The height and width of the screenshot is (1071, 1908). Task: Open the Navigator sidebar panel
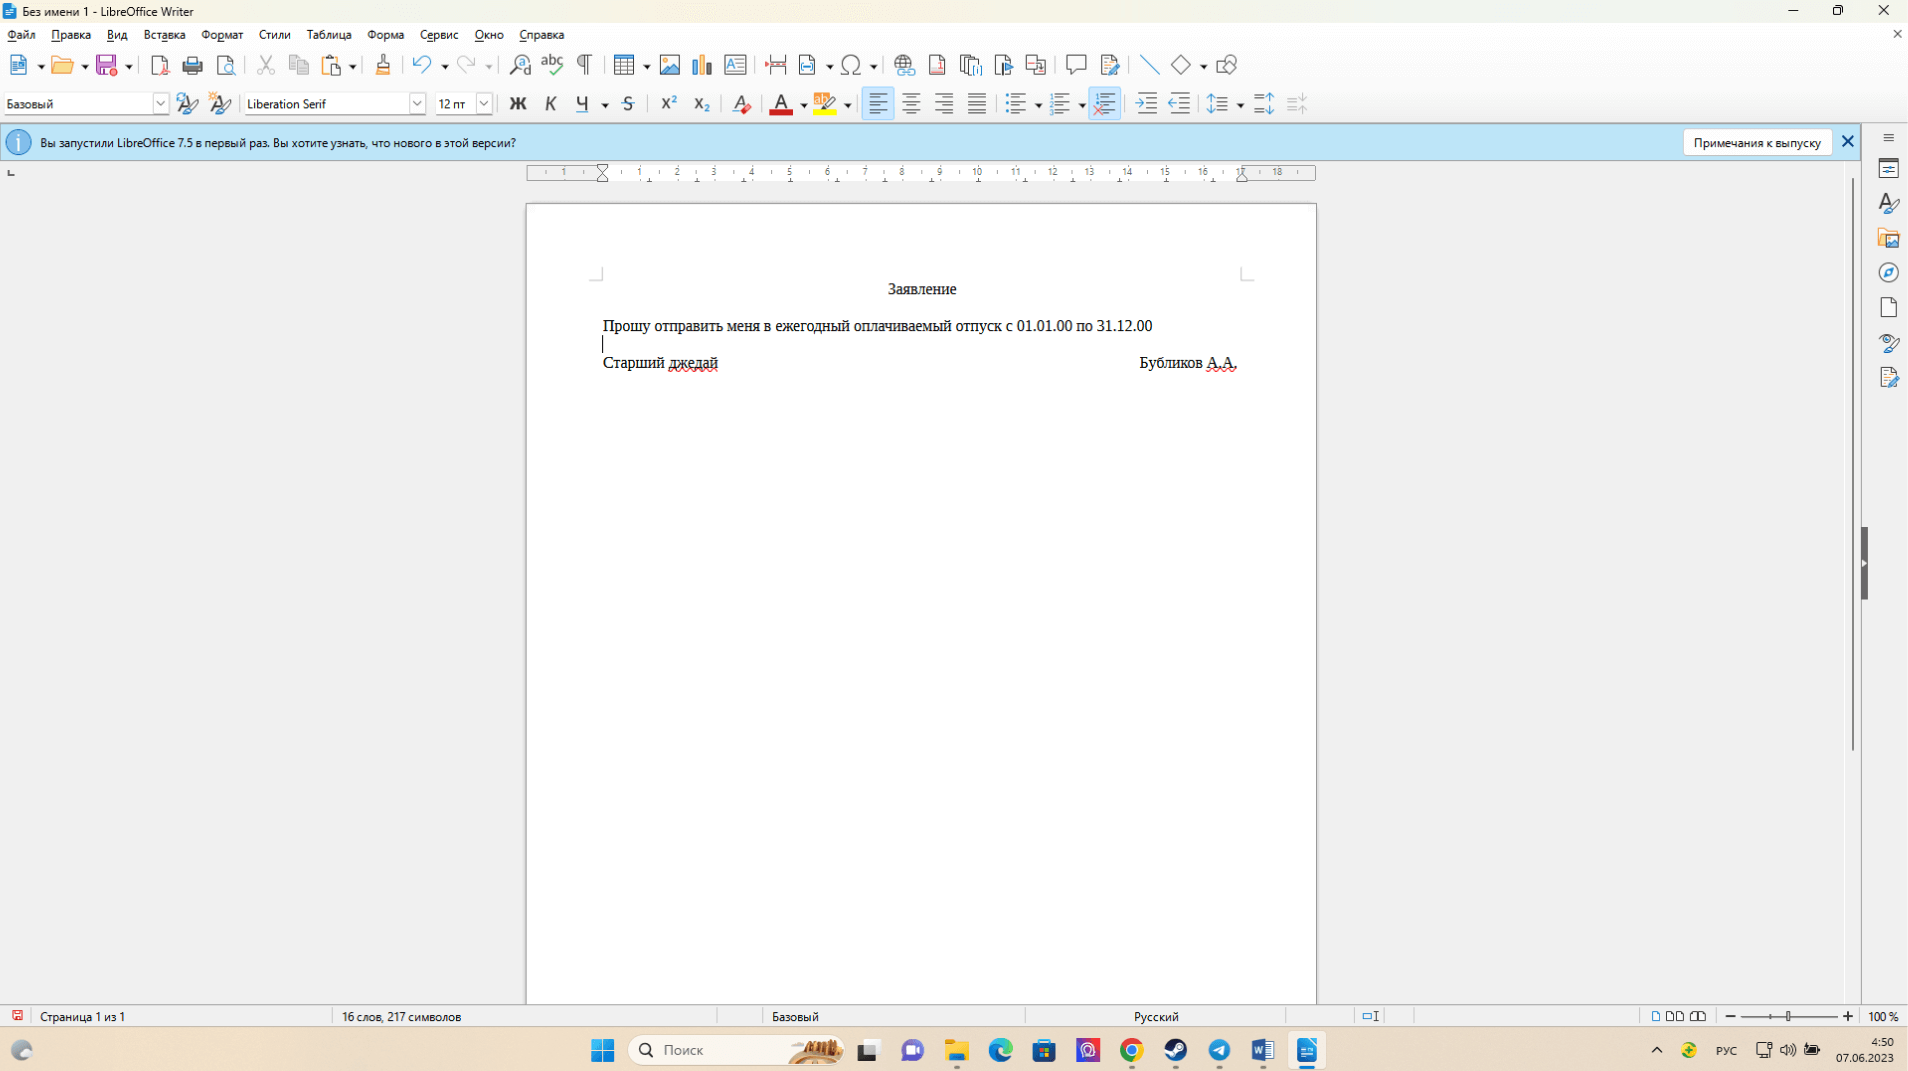click(x=1888, y=273)
